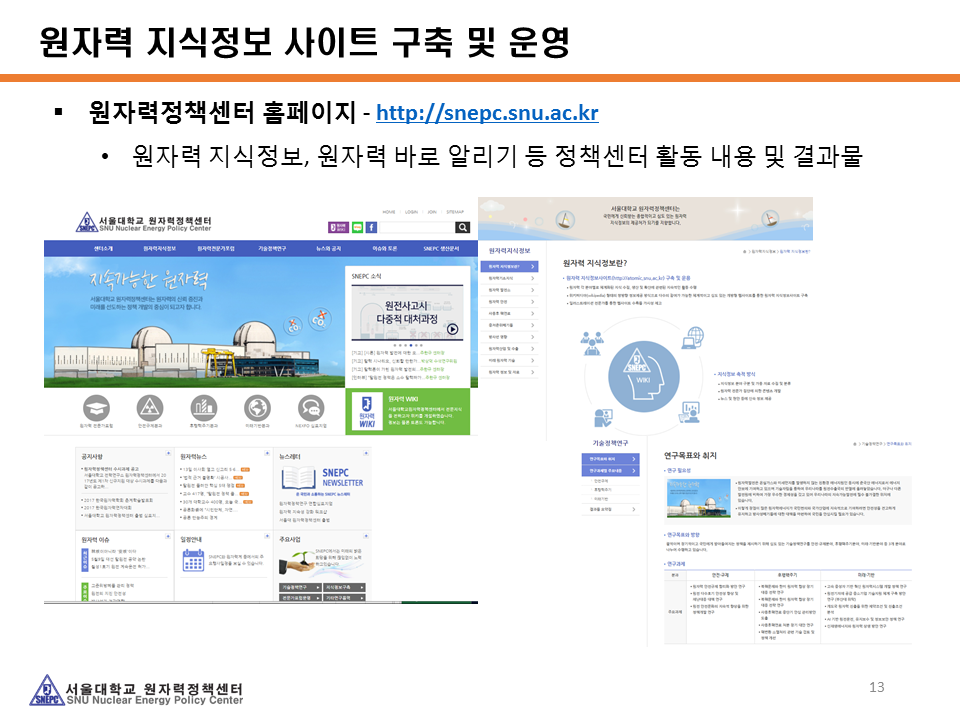Expand more of 원자력뉴스 section
Screen dimensions: 960x720
coord(267,454)
